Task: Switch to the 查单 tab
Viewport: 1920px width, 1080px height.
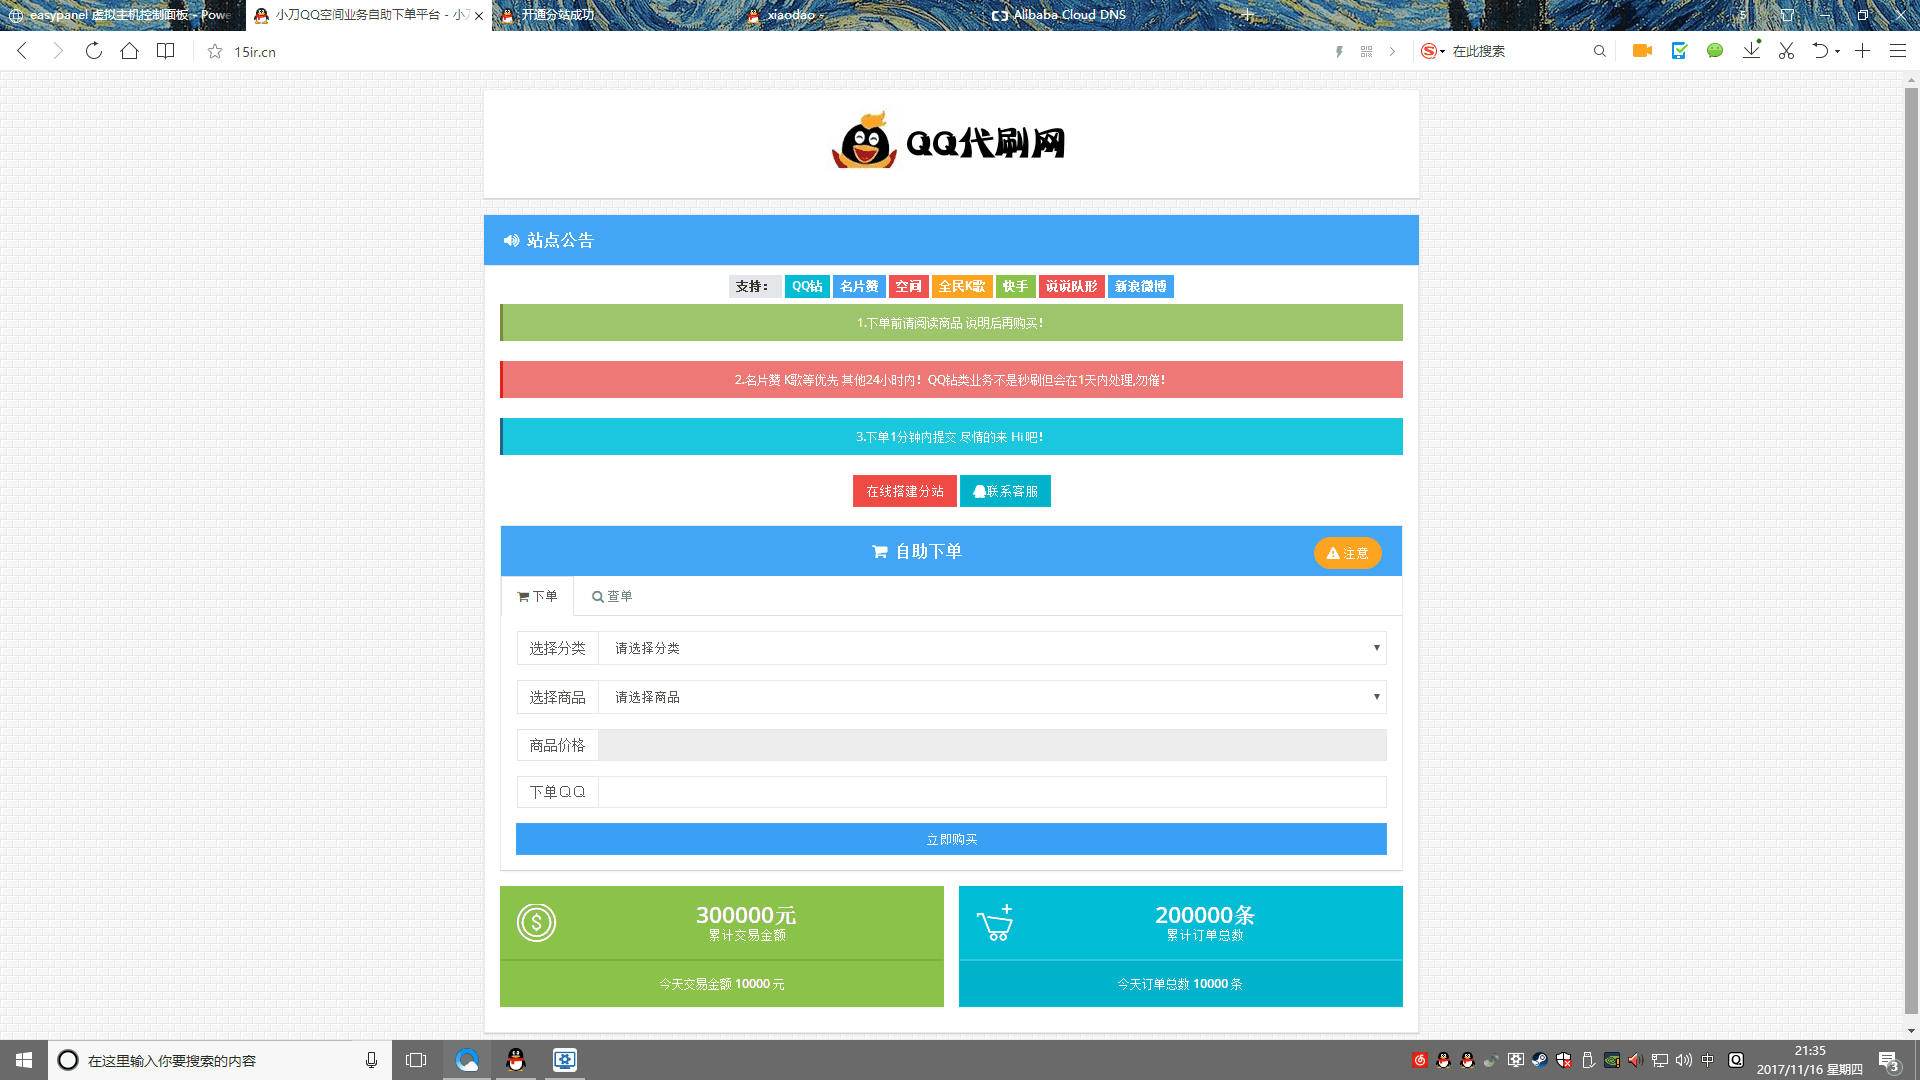Action: [612, 596]
